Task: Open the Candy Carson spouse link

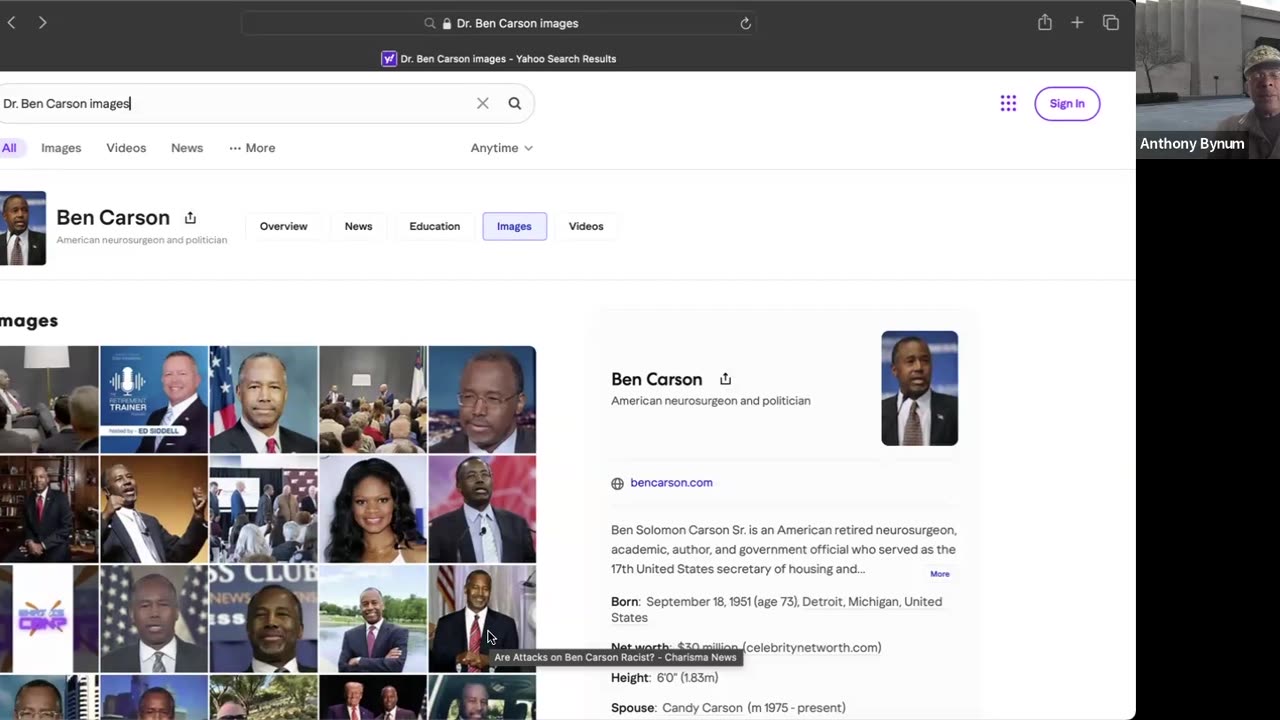Action: [x=702, y=708]
